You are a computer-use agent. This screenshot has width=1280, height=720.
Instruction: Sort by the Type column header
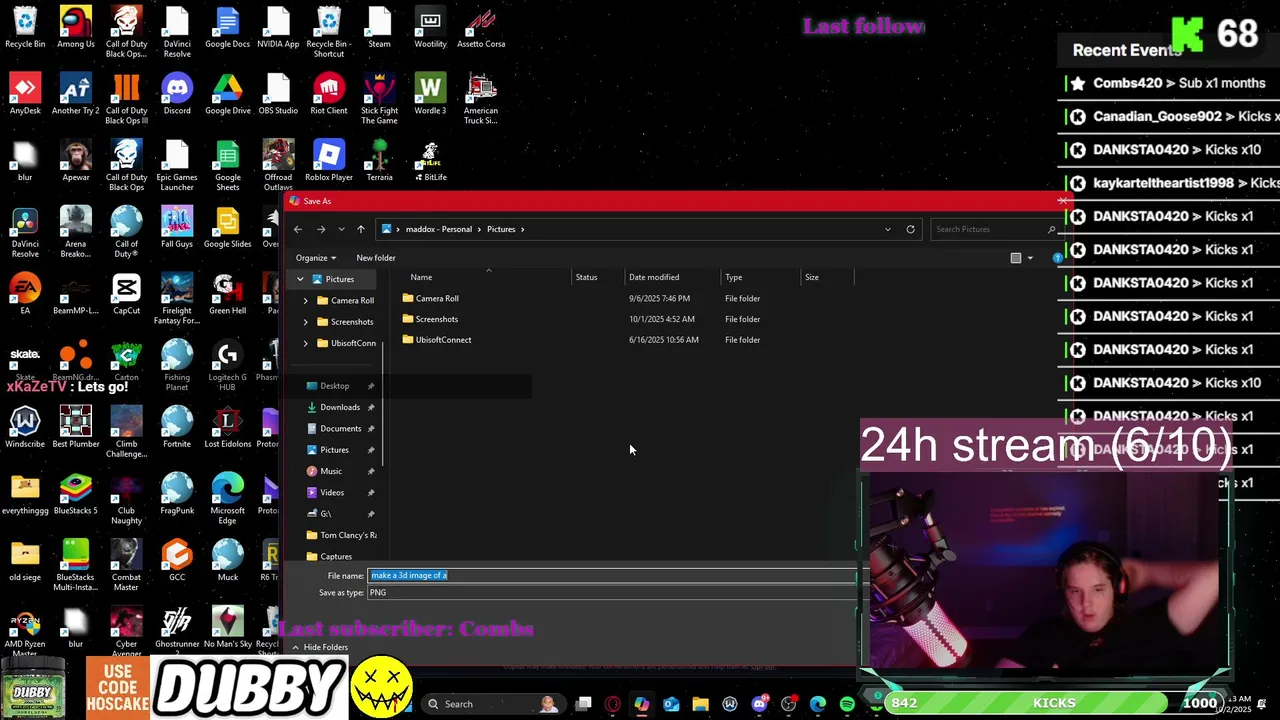[x=734, y=277]
